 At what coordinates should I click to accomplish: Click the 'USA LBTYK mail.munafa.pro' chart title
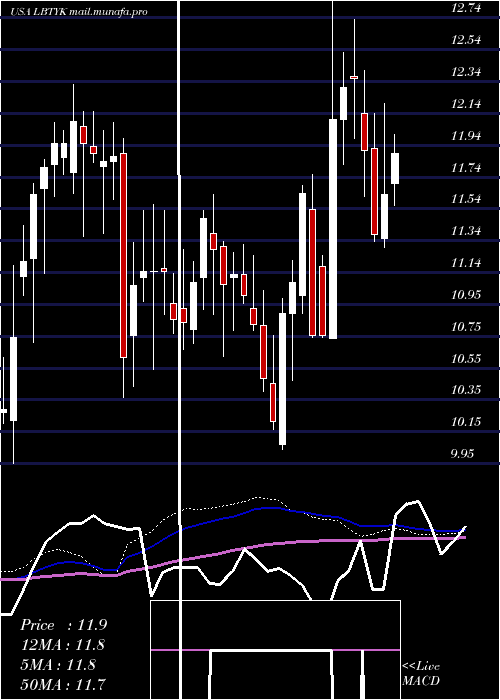click(x=79, y=12)
